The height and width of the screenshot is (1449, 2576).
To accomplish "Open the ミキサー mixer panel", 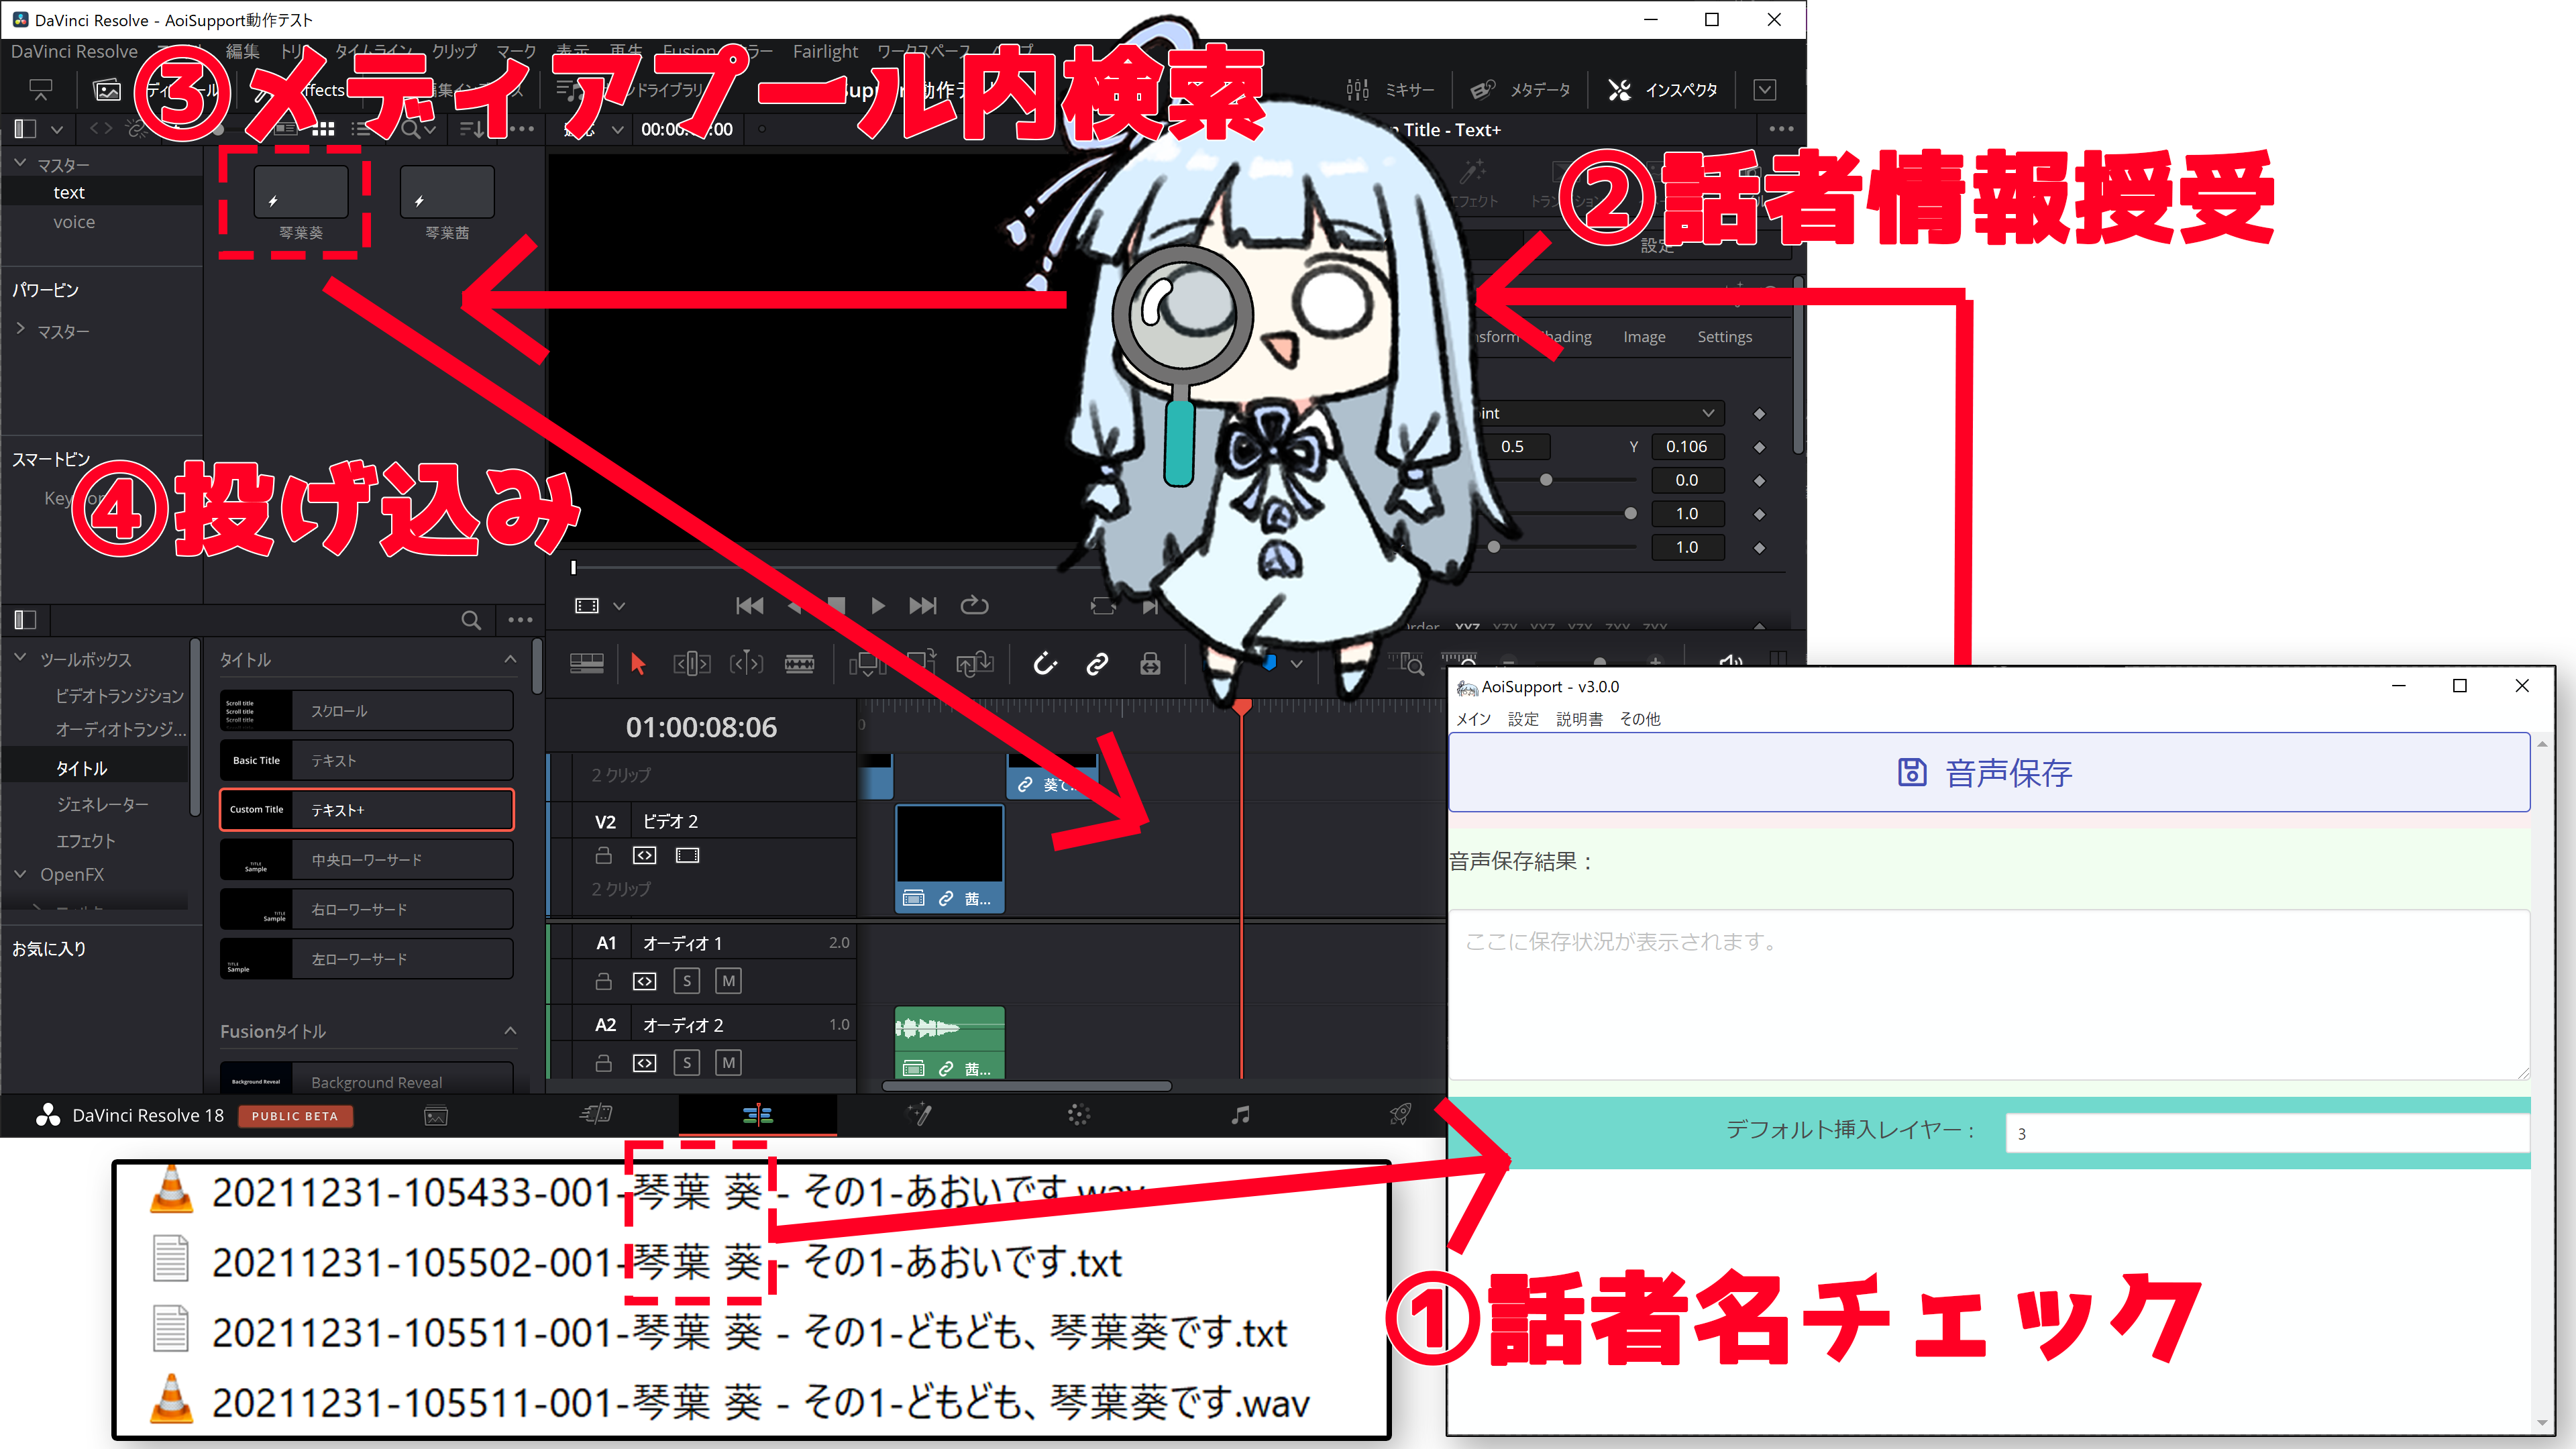I will point(1391,90).
